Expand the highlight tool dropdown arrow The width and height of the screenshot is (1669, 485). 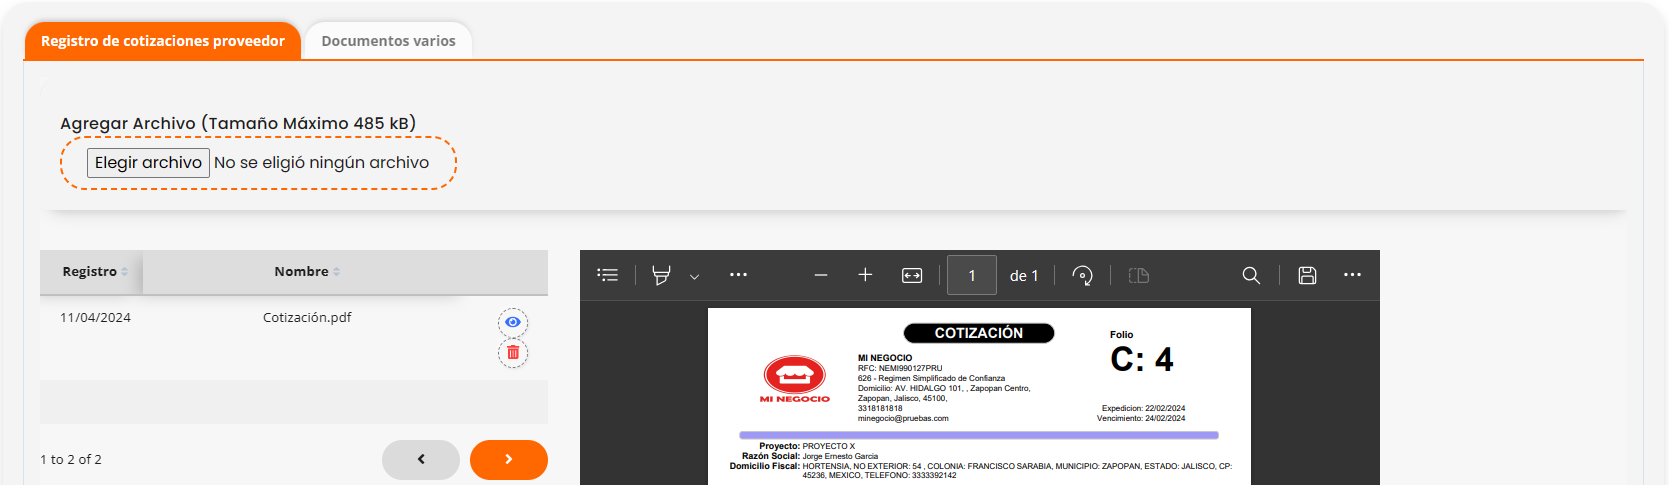pyautogui.click(x=694, y=276)
